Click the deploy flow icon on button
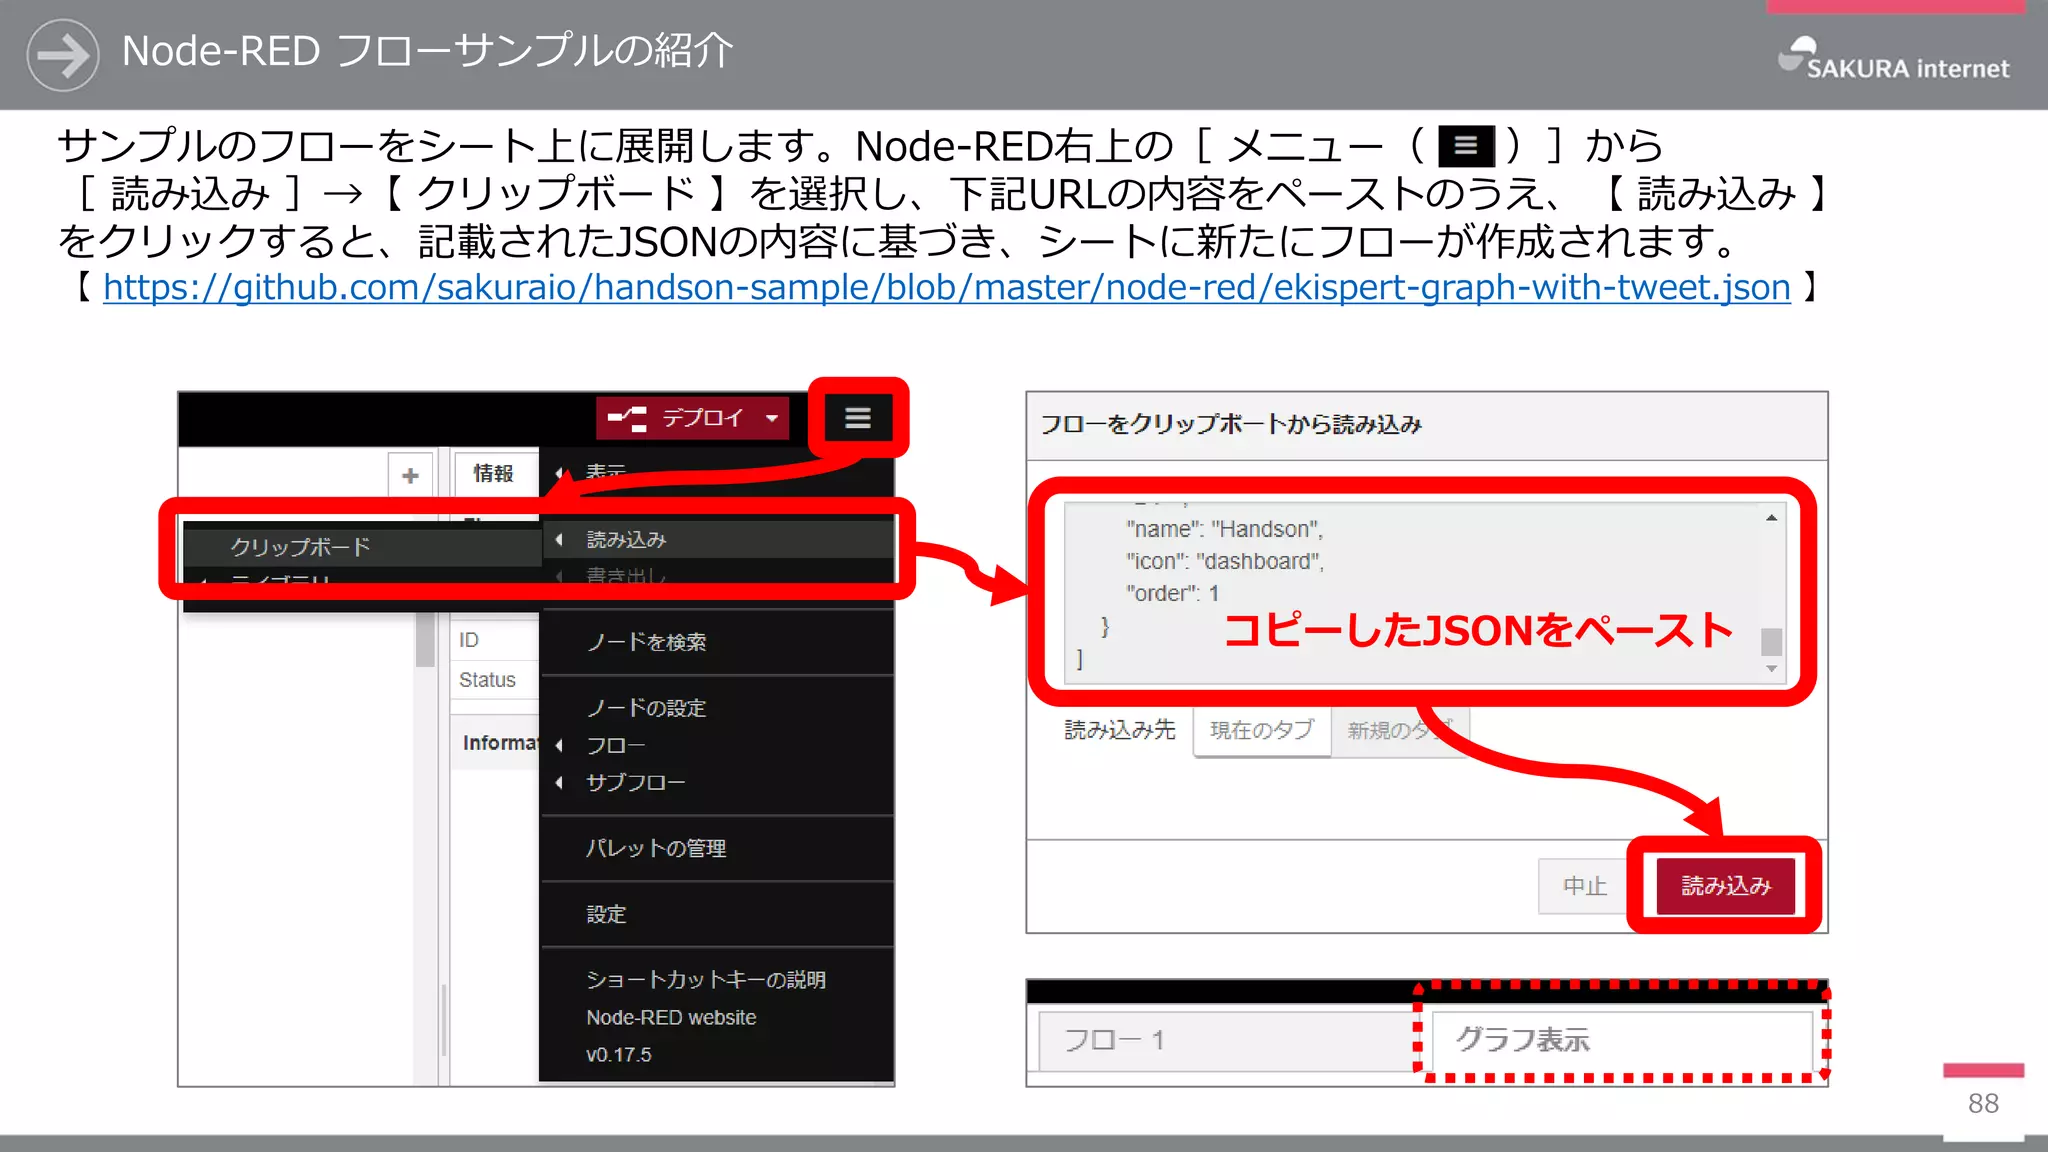This screenshot has height=1152, width=2048. (628, 418)
